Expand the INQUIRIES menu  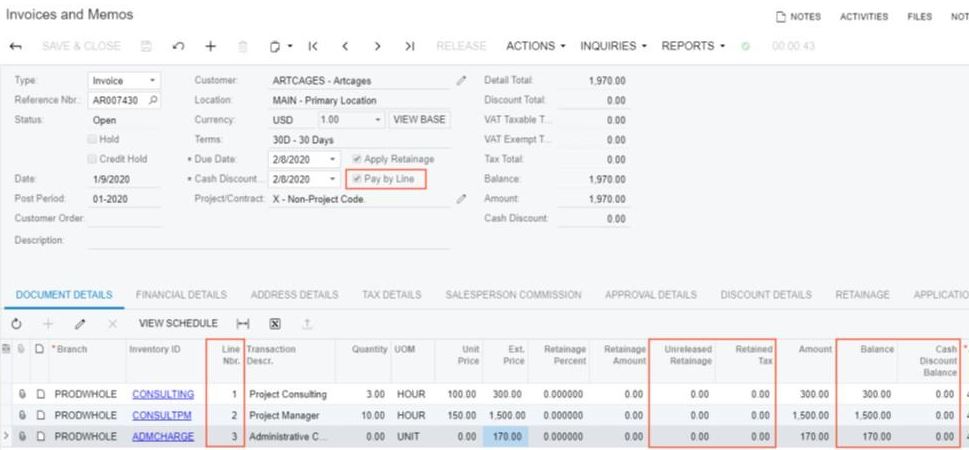pos(614,46)
